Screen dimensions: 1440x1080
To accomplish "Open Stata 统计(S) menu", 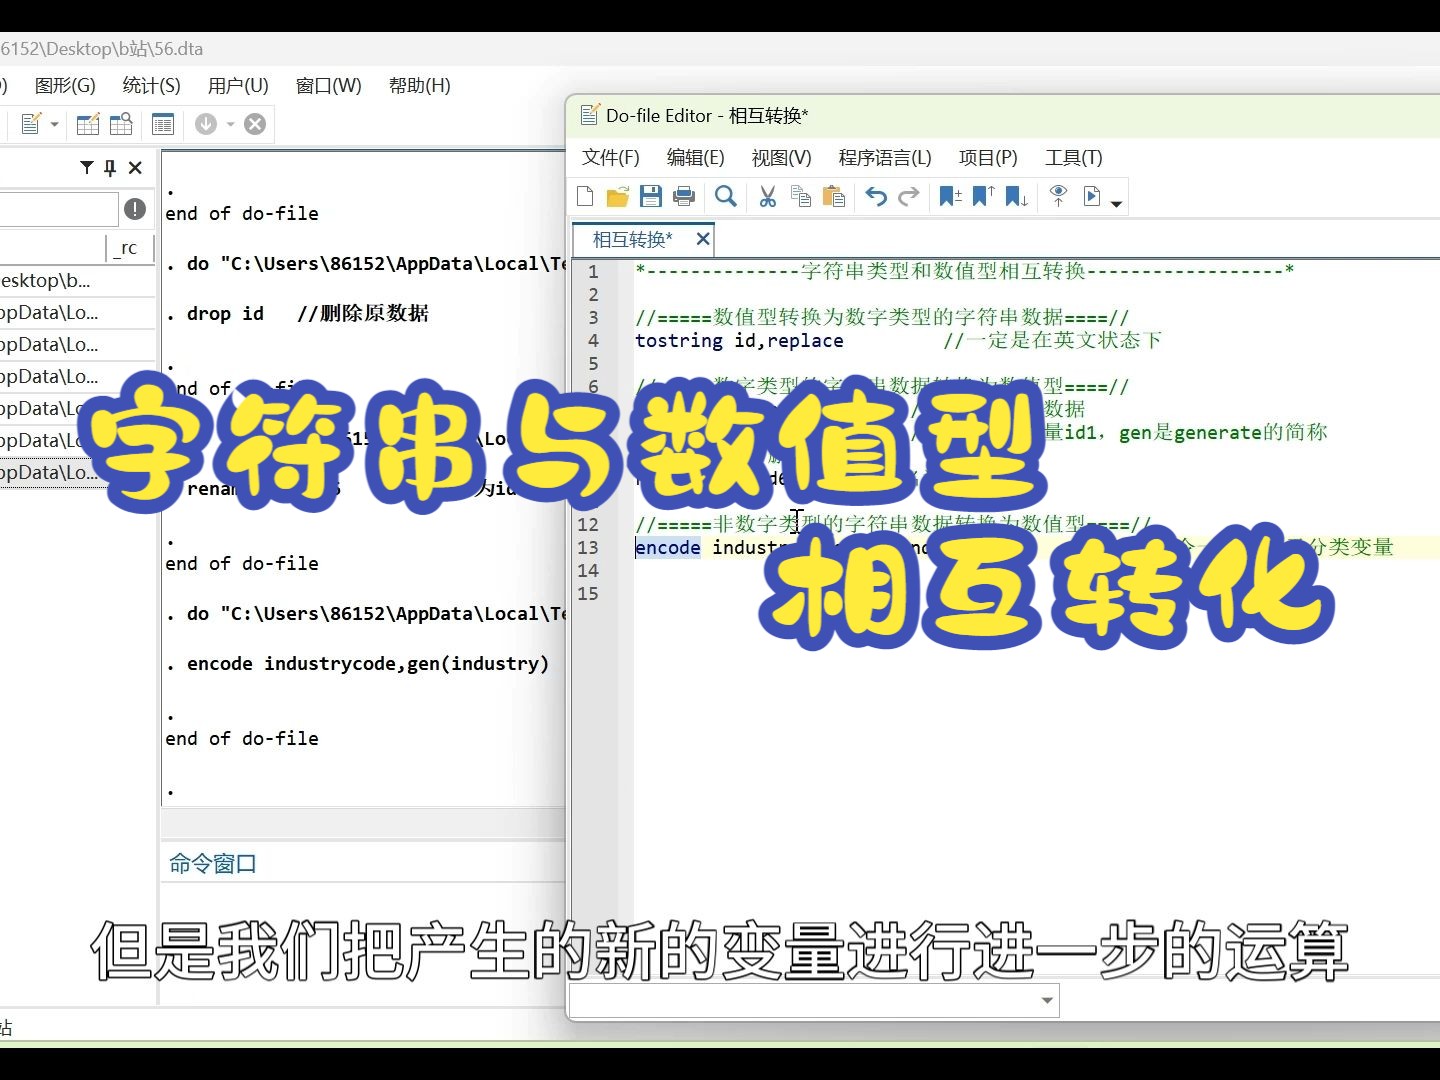I will (x=151, y=85).
